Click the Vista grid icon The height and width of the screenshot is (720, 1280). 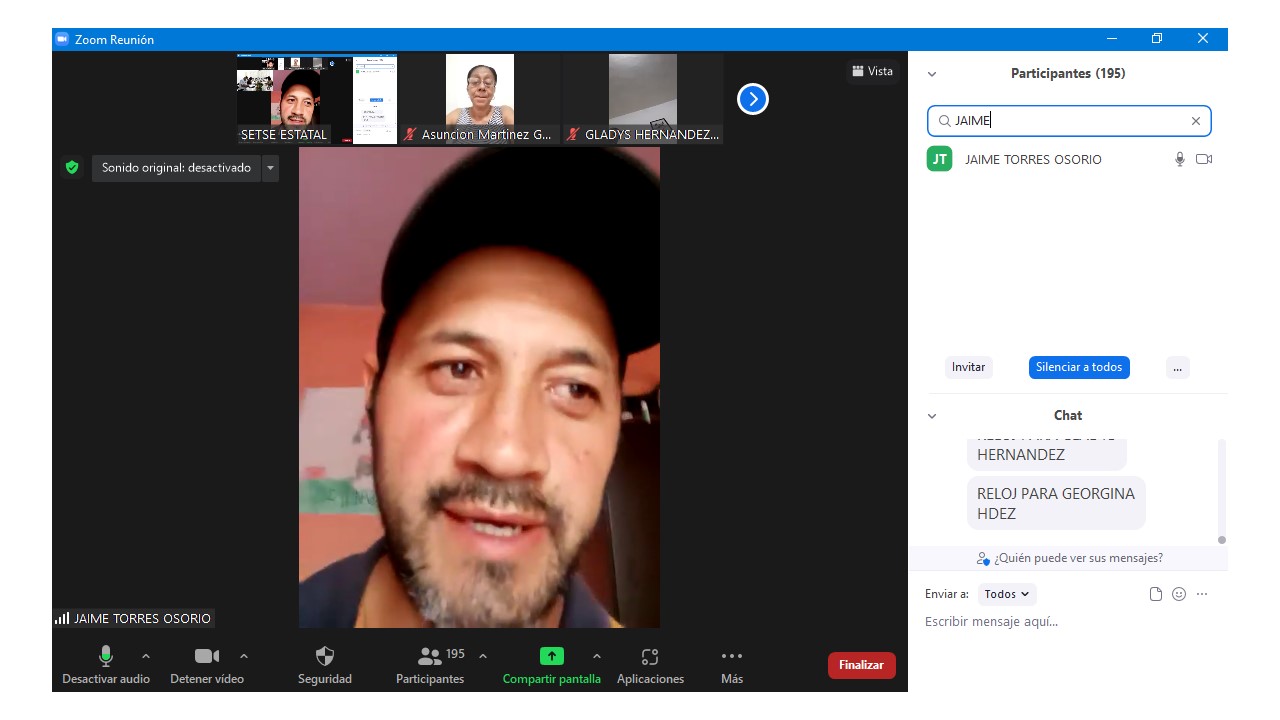click(x=857, y=71)
